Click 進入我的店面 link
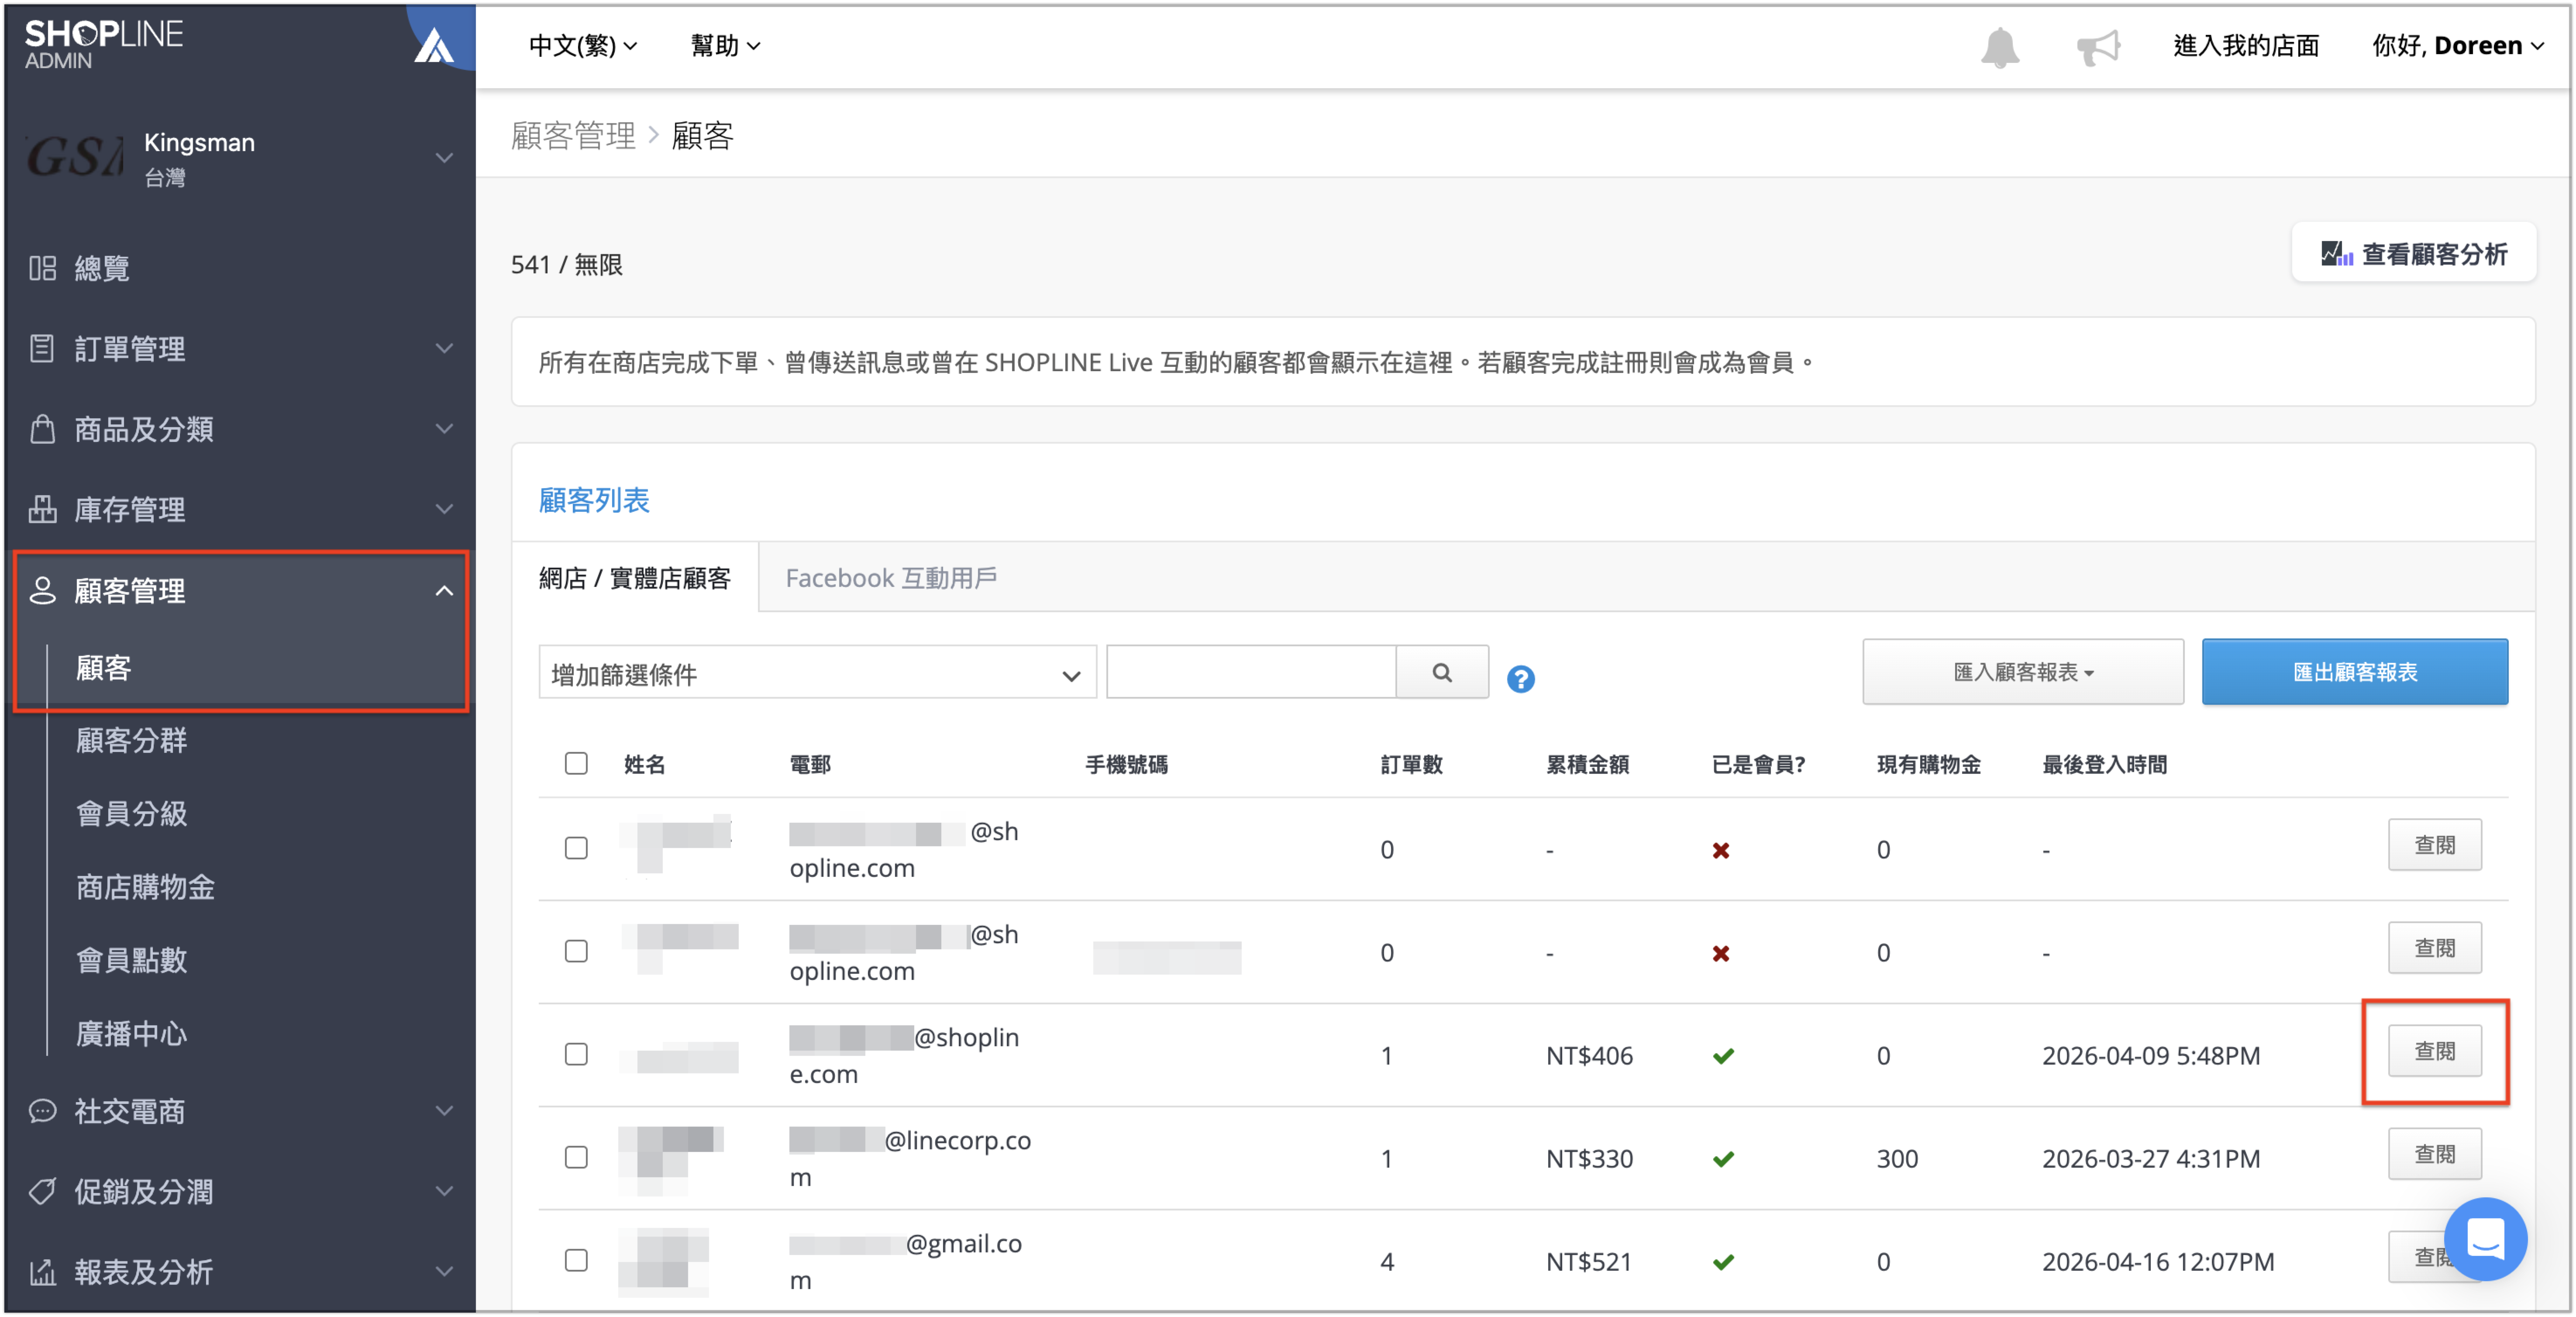Viewport: 2576px width, 1317px height. click(x=2245, y=46)
